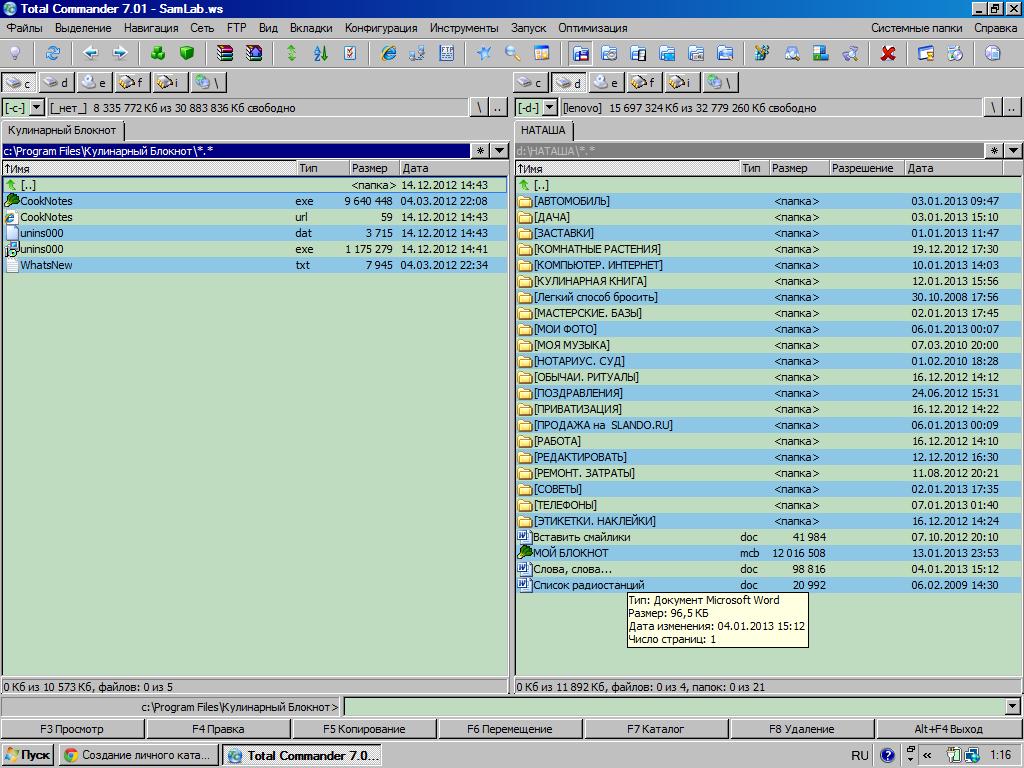Select the Кулинарный Блокнот tab
Viewport: 1024px width, 768px height.
(62, 130)
